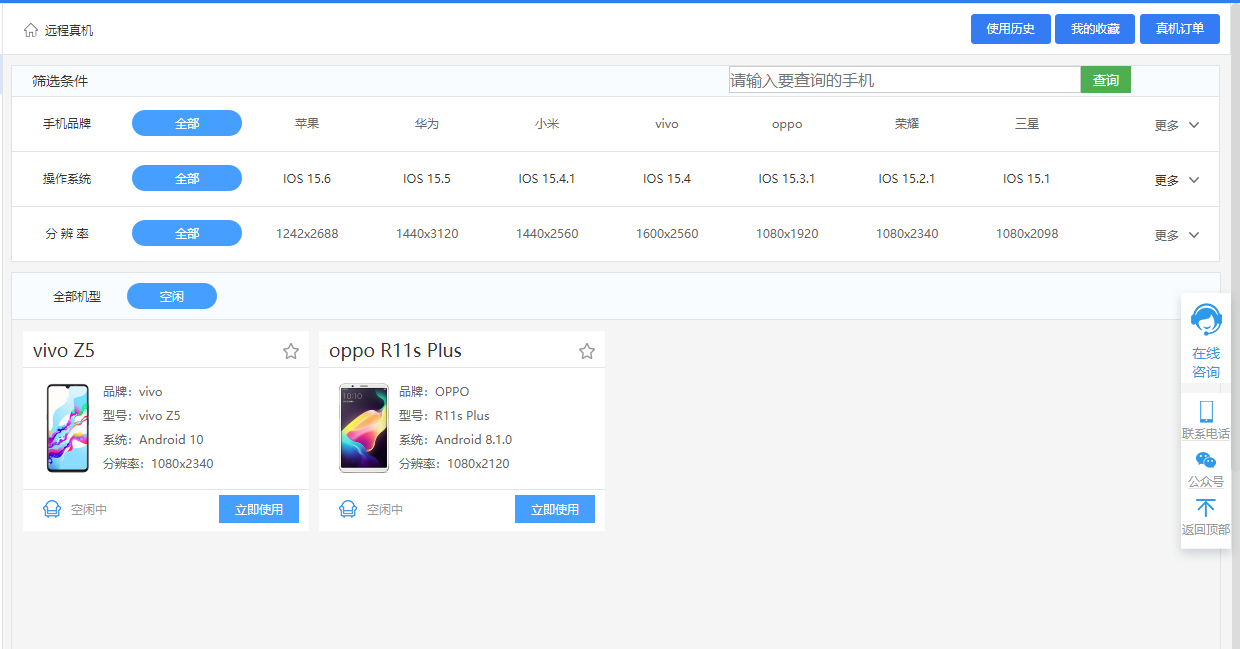Screen dimensions: 1240x649
Task: Filter system by IOS 15.5
Action: pos(427,179)
